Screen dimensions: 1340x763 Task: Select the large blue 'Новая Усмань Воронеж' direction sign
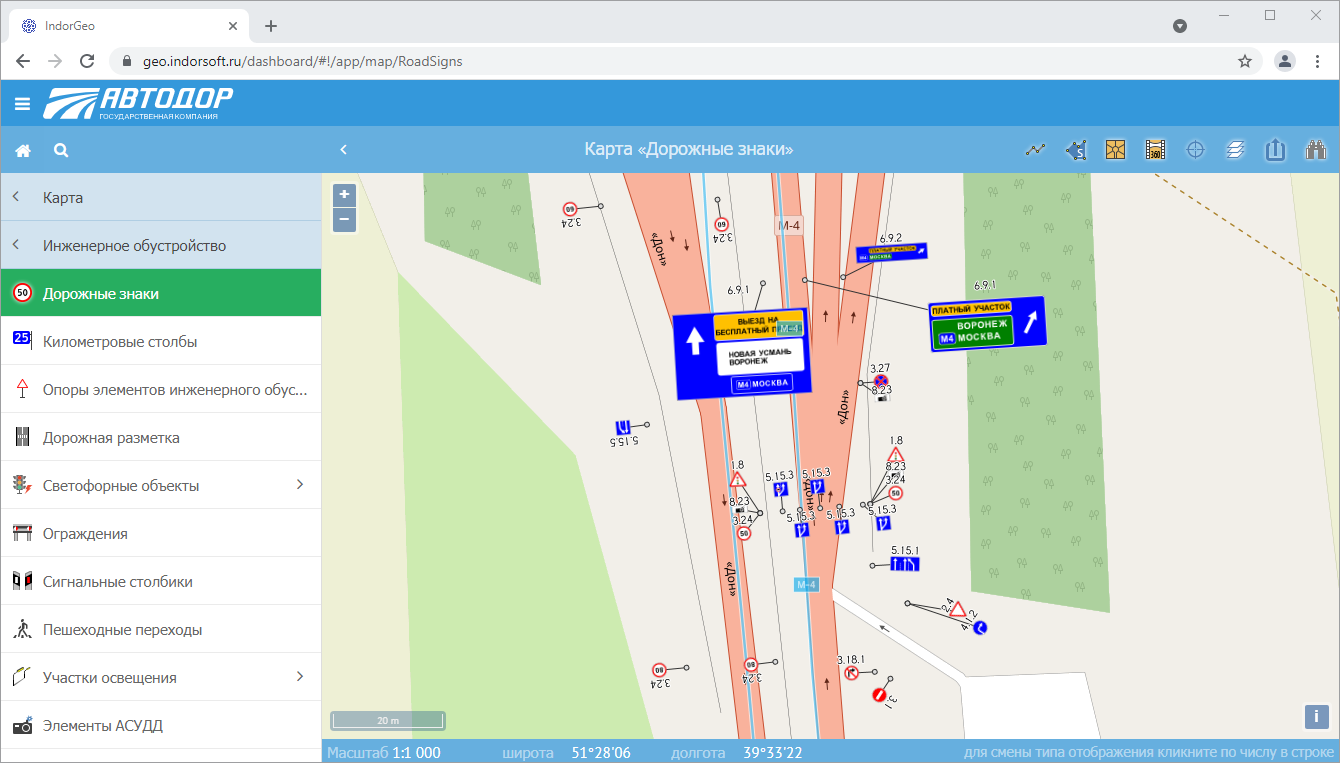741,354
